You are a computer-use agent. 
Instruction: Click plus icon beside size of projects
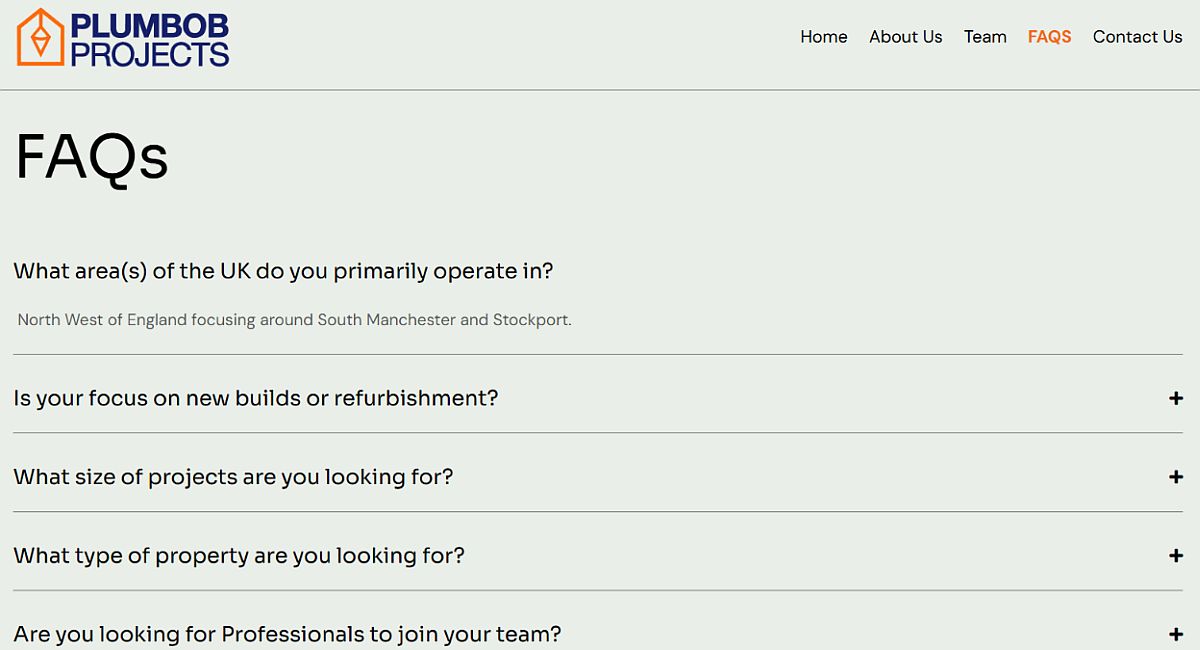[1175, 477]
